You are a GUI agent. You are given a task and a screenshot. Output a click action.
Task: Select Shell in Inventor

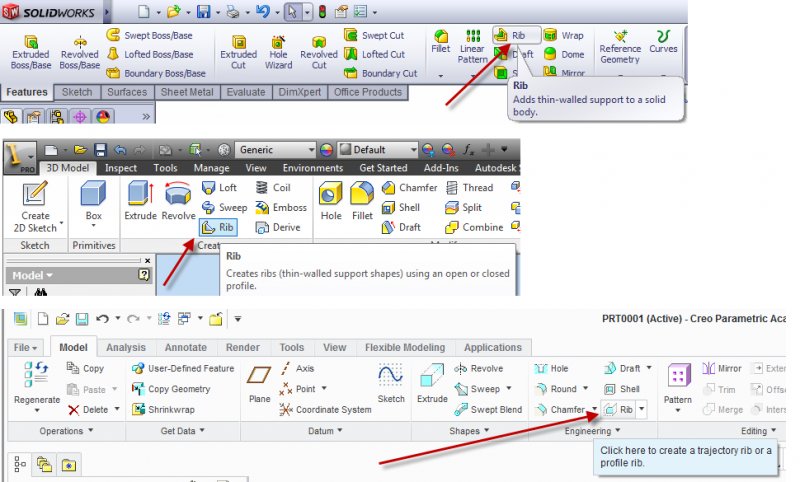(401, 208)
